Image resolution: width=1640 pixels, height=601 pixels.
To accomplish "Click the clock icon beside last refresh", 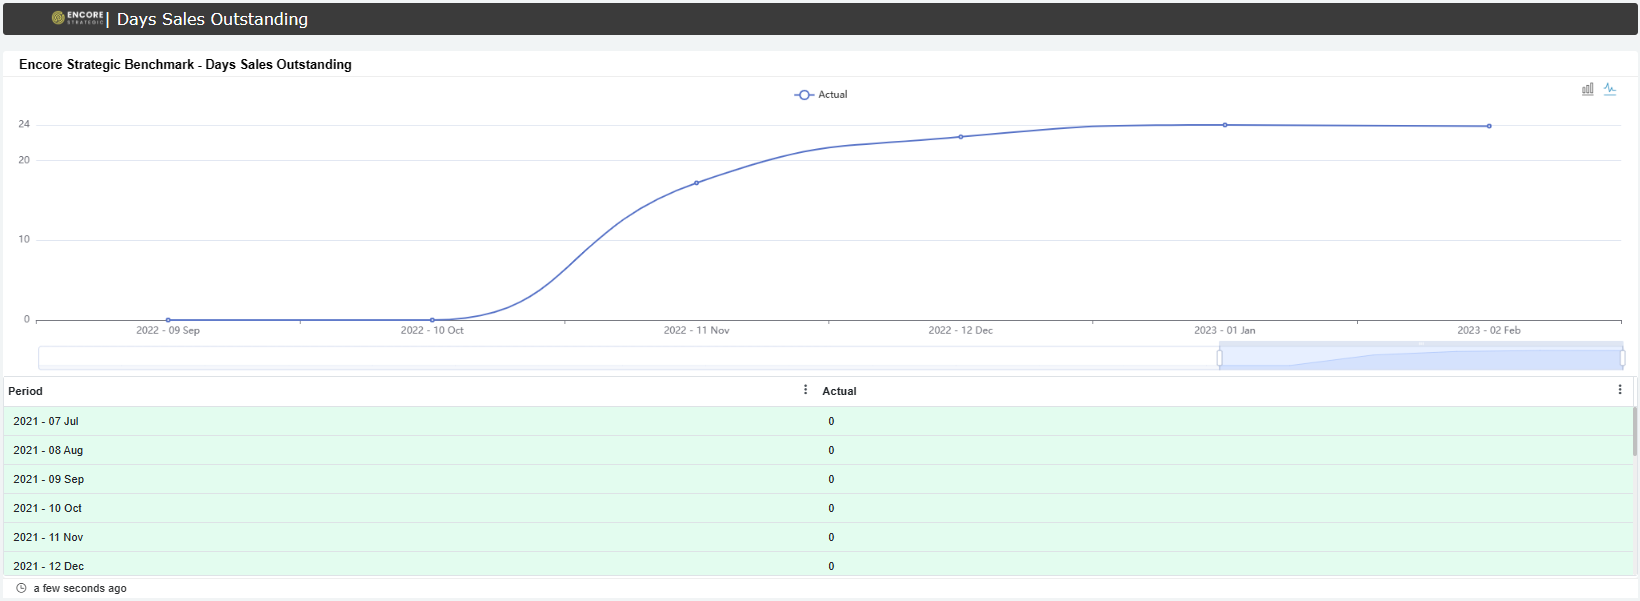I will [21, 588].
